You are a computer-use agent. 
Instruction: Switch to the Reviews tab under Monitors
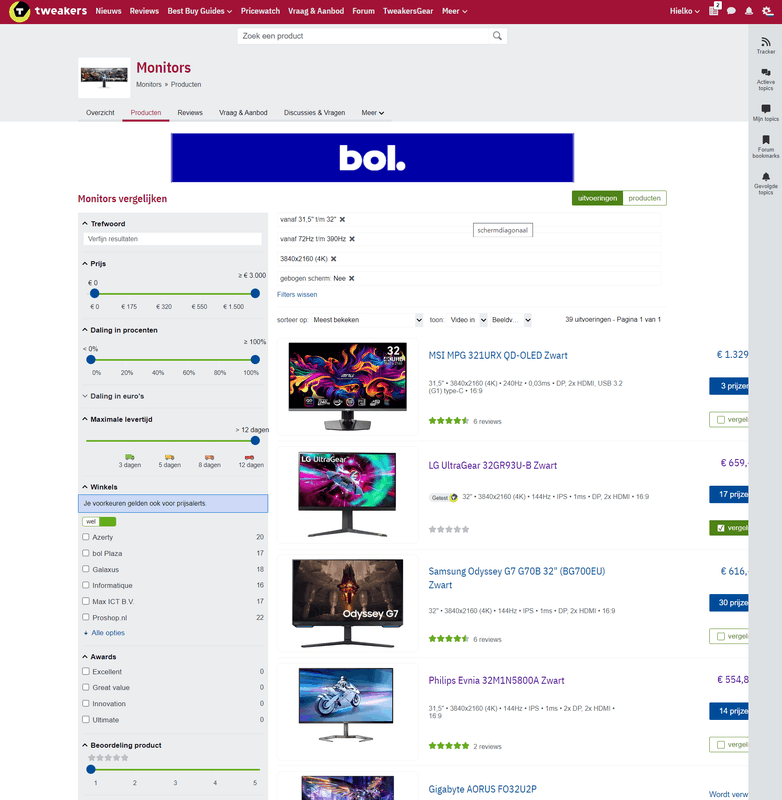pyautogui.click(x=190, y=113)
